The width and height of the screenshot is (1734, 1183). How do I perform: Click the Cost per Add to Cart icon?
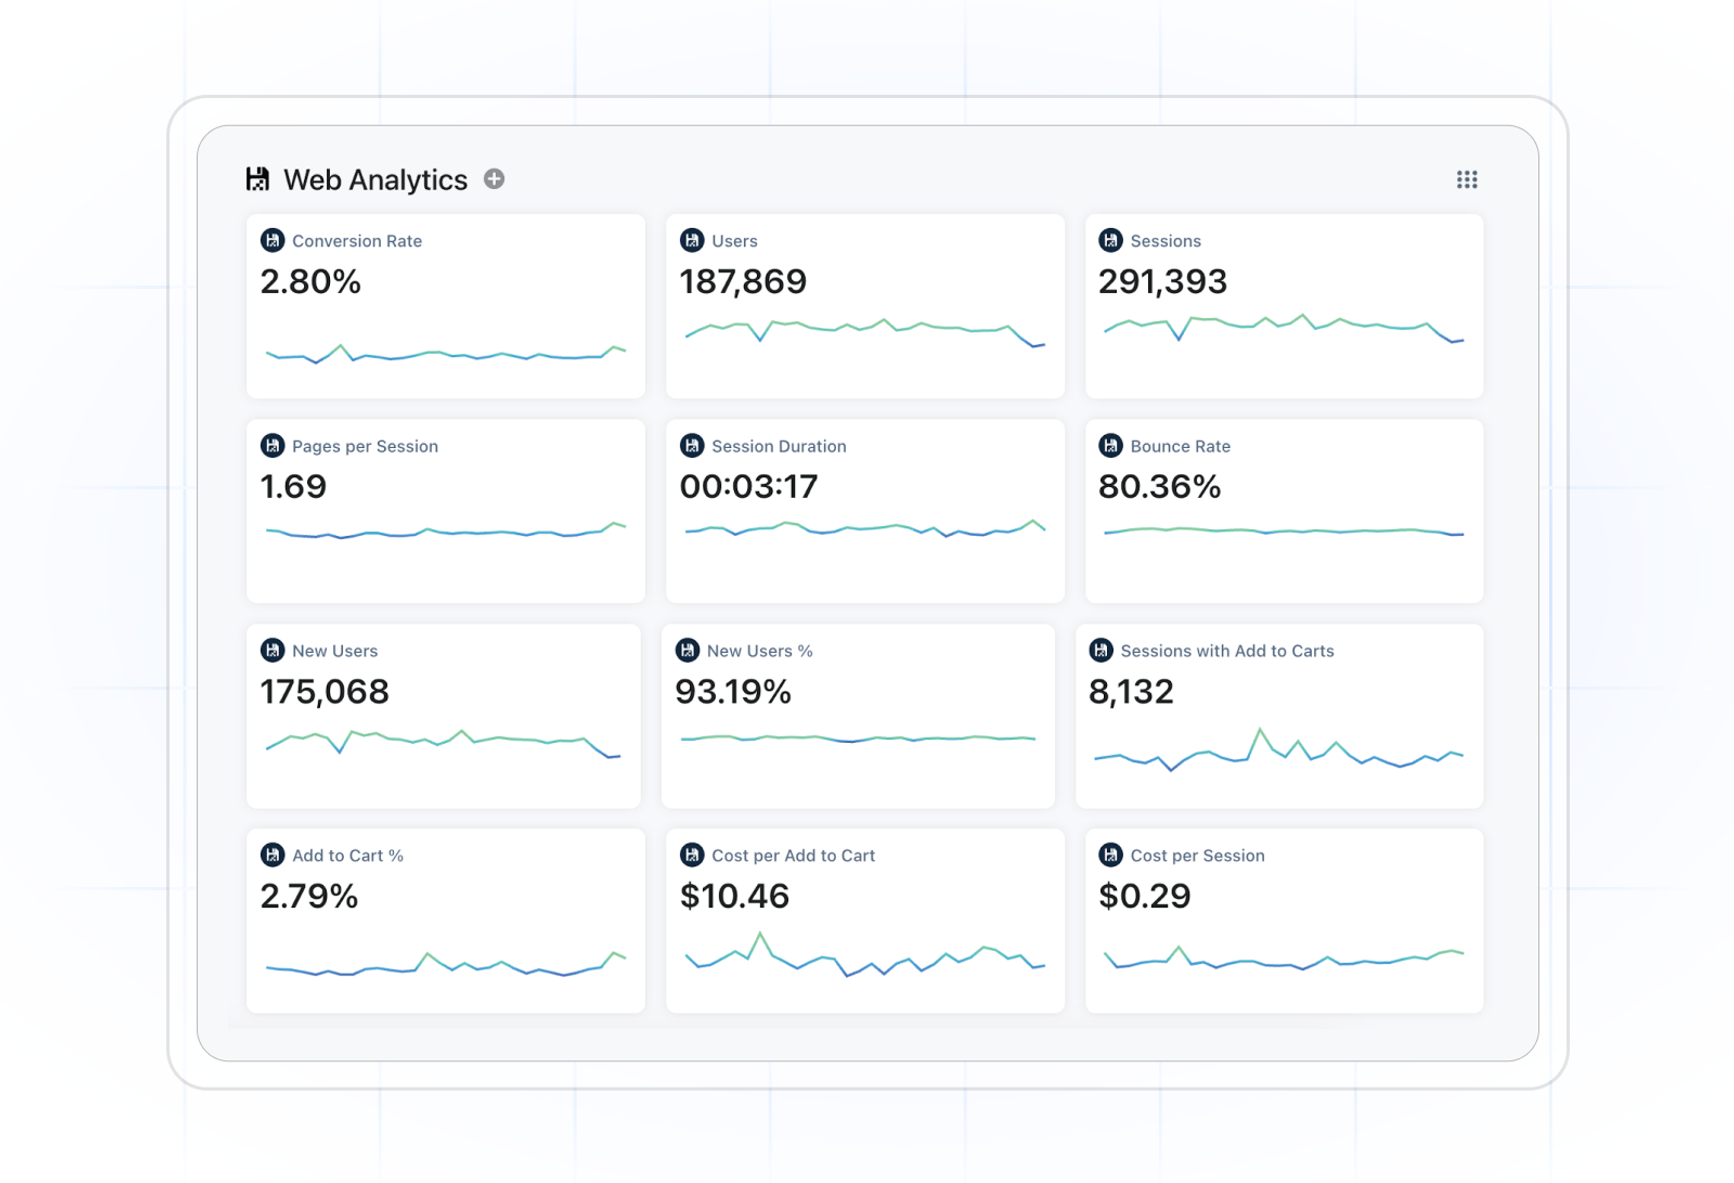(691, 855)
